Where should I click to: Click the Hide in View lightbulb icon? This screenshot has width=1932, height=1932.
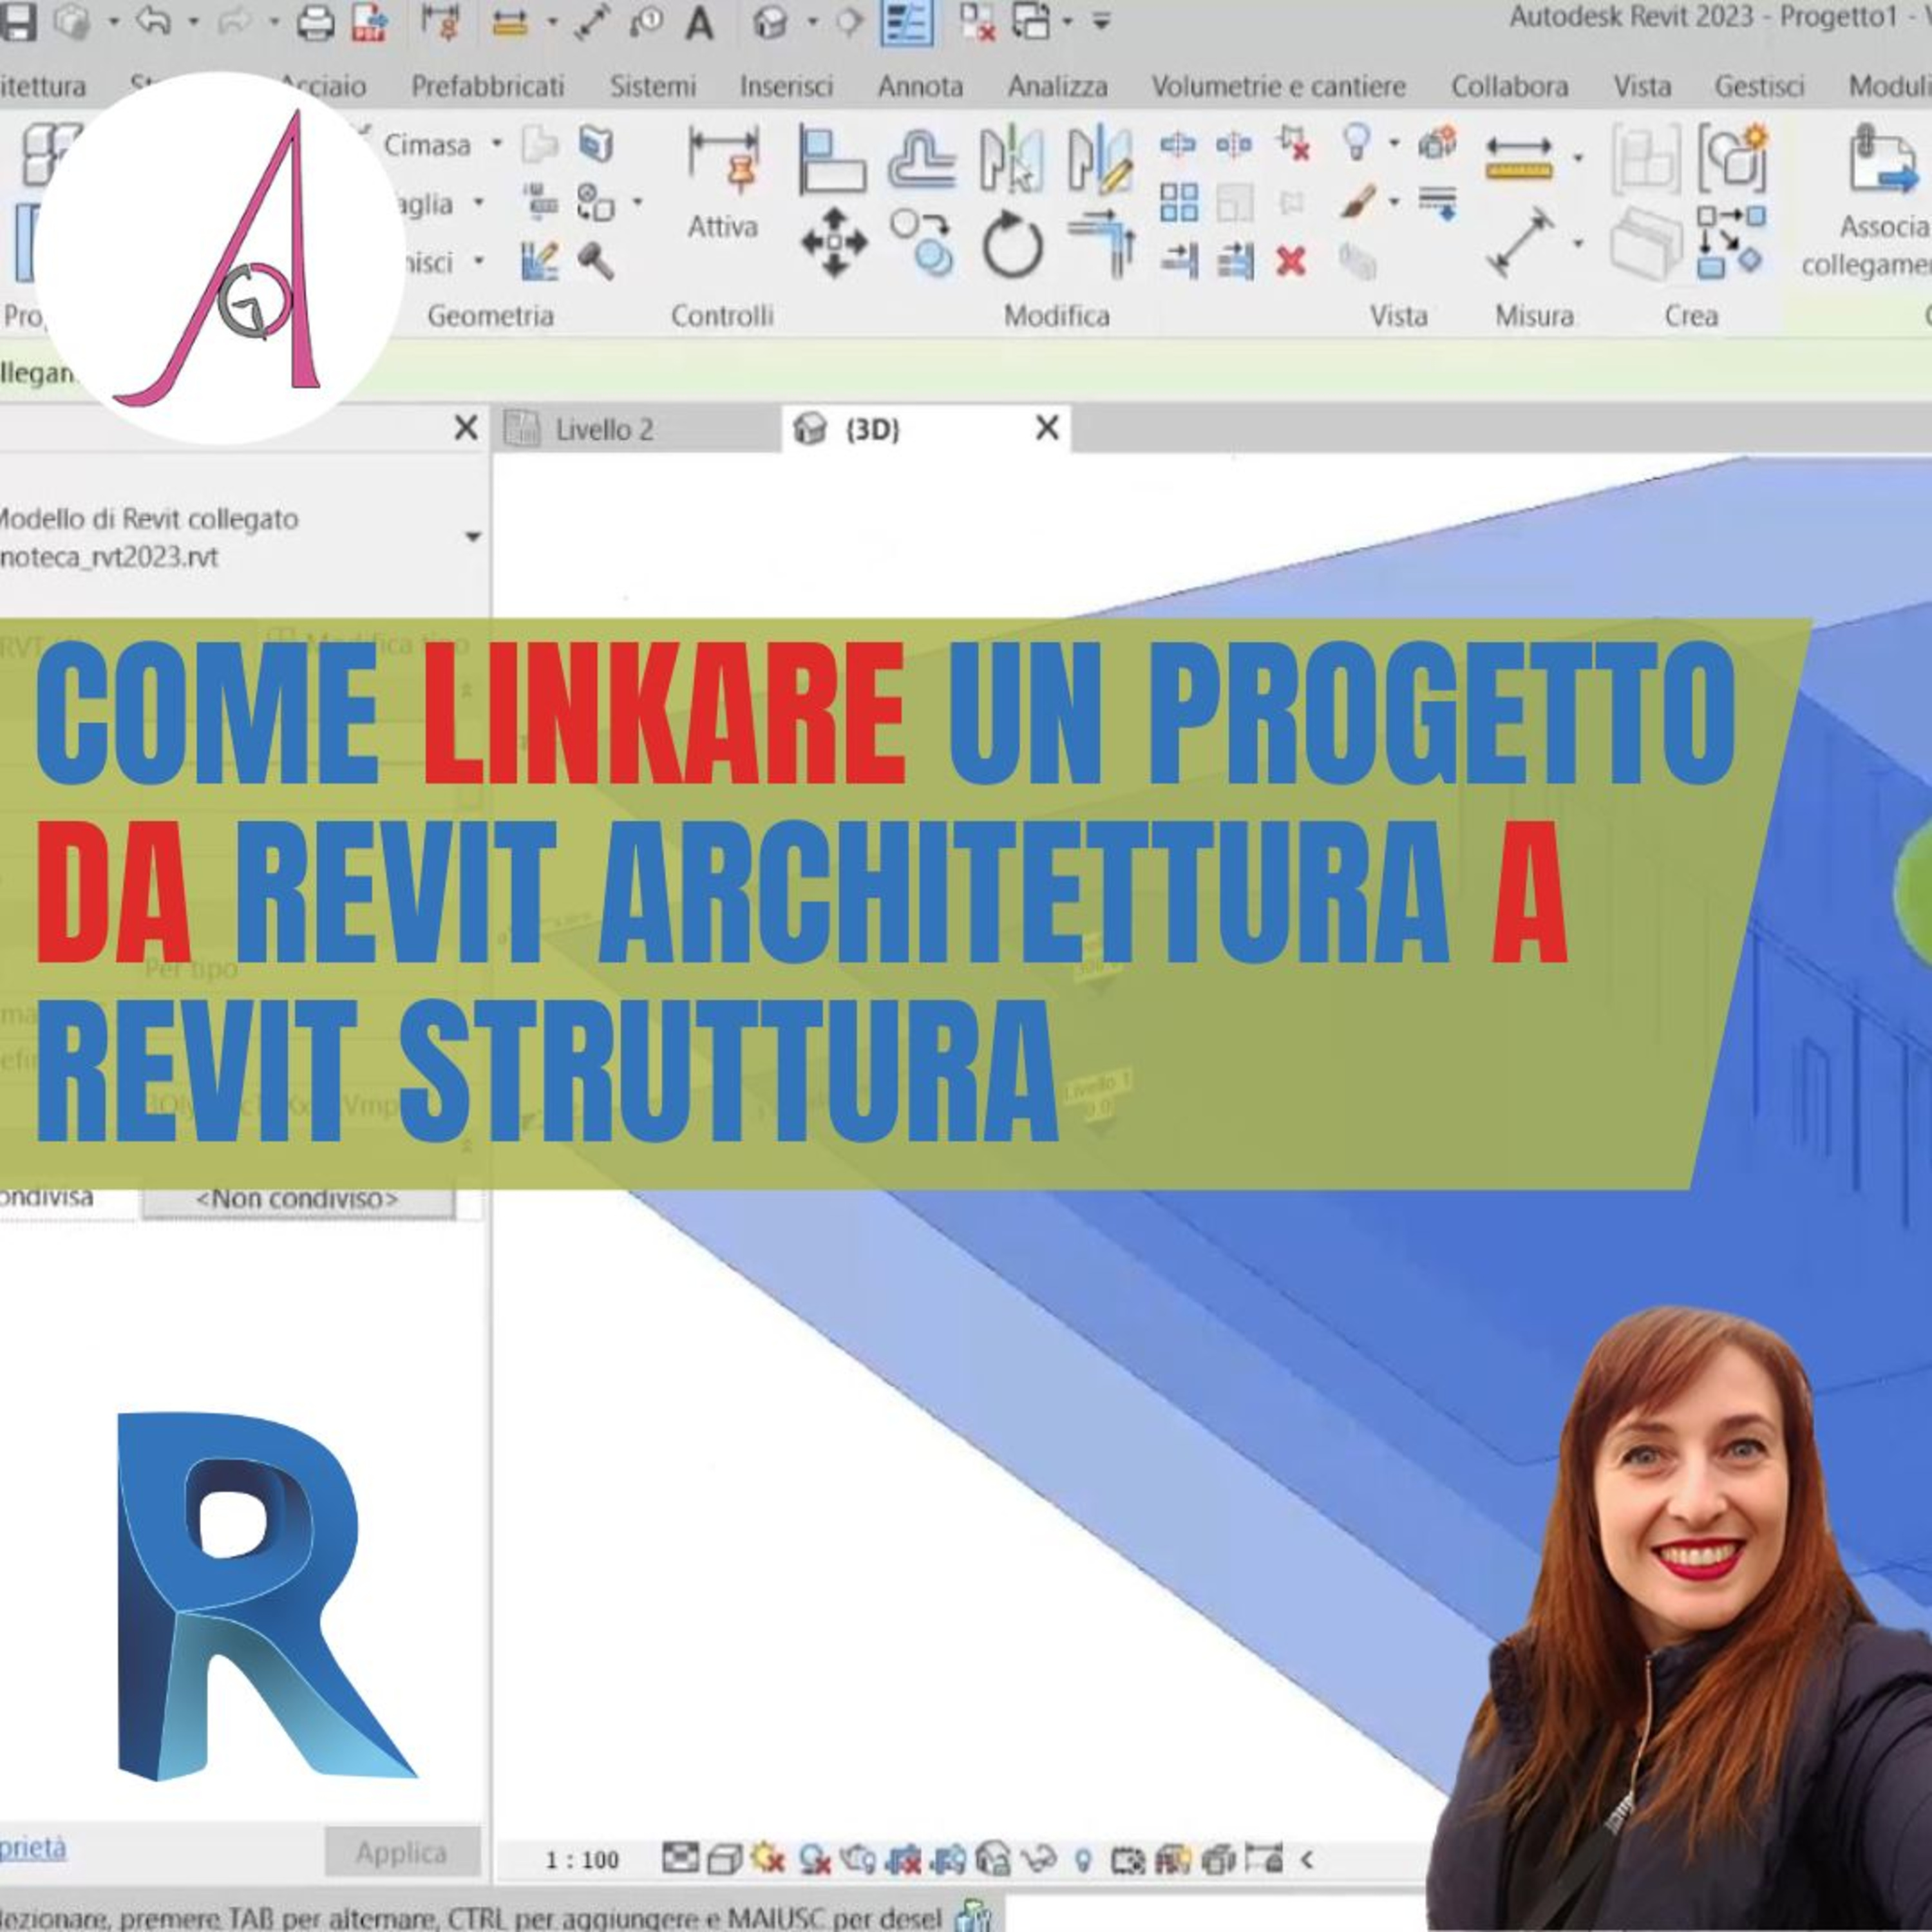coord(1356,142)
